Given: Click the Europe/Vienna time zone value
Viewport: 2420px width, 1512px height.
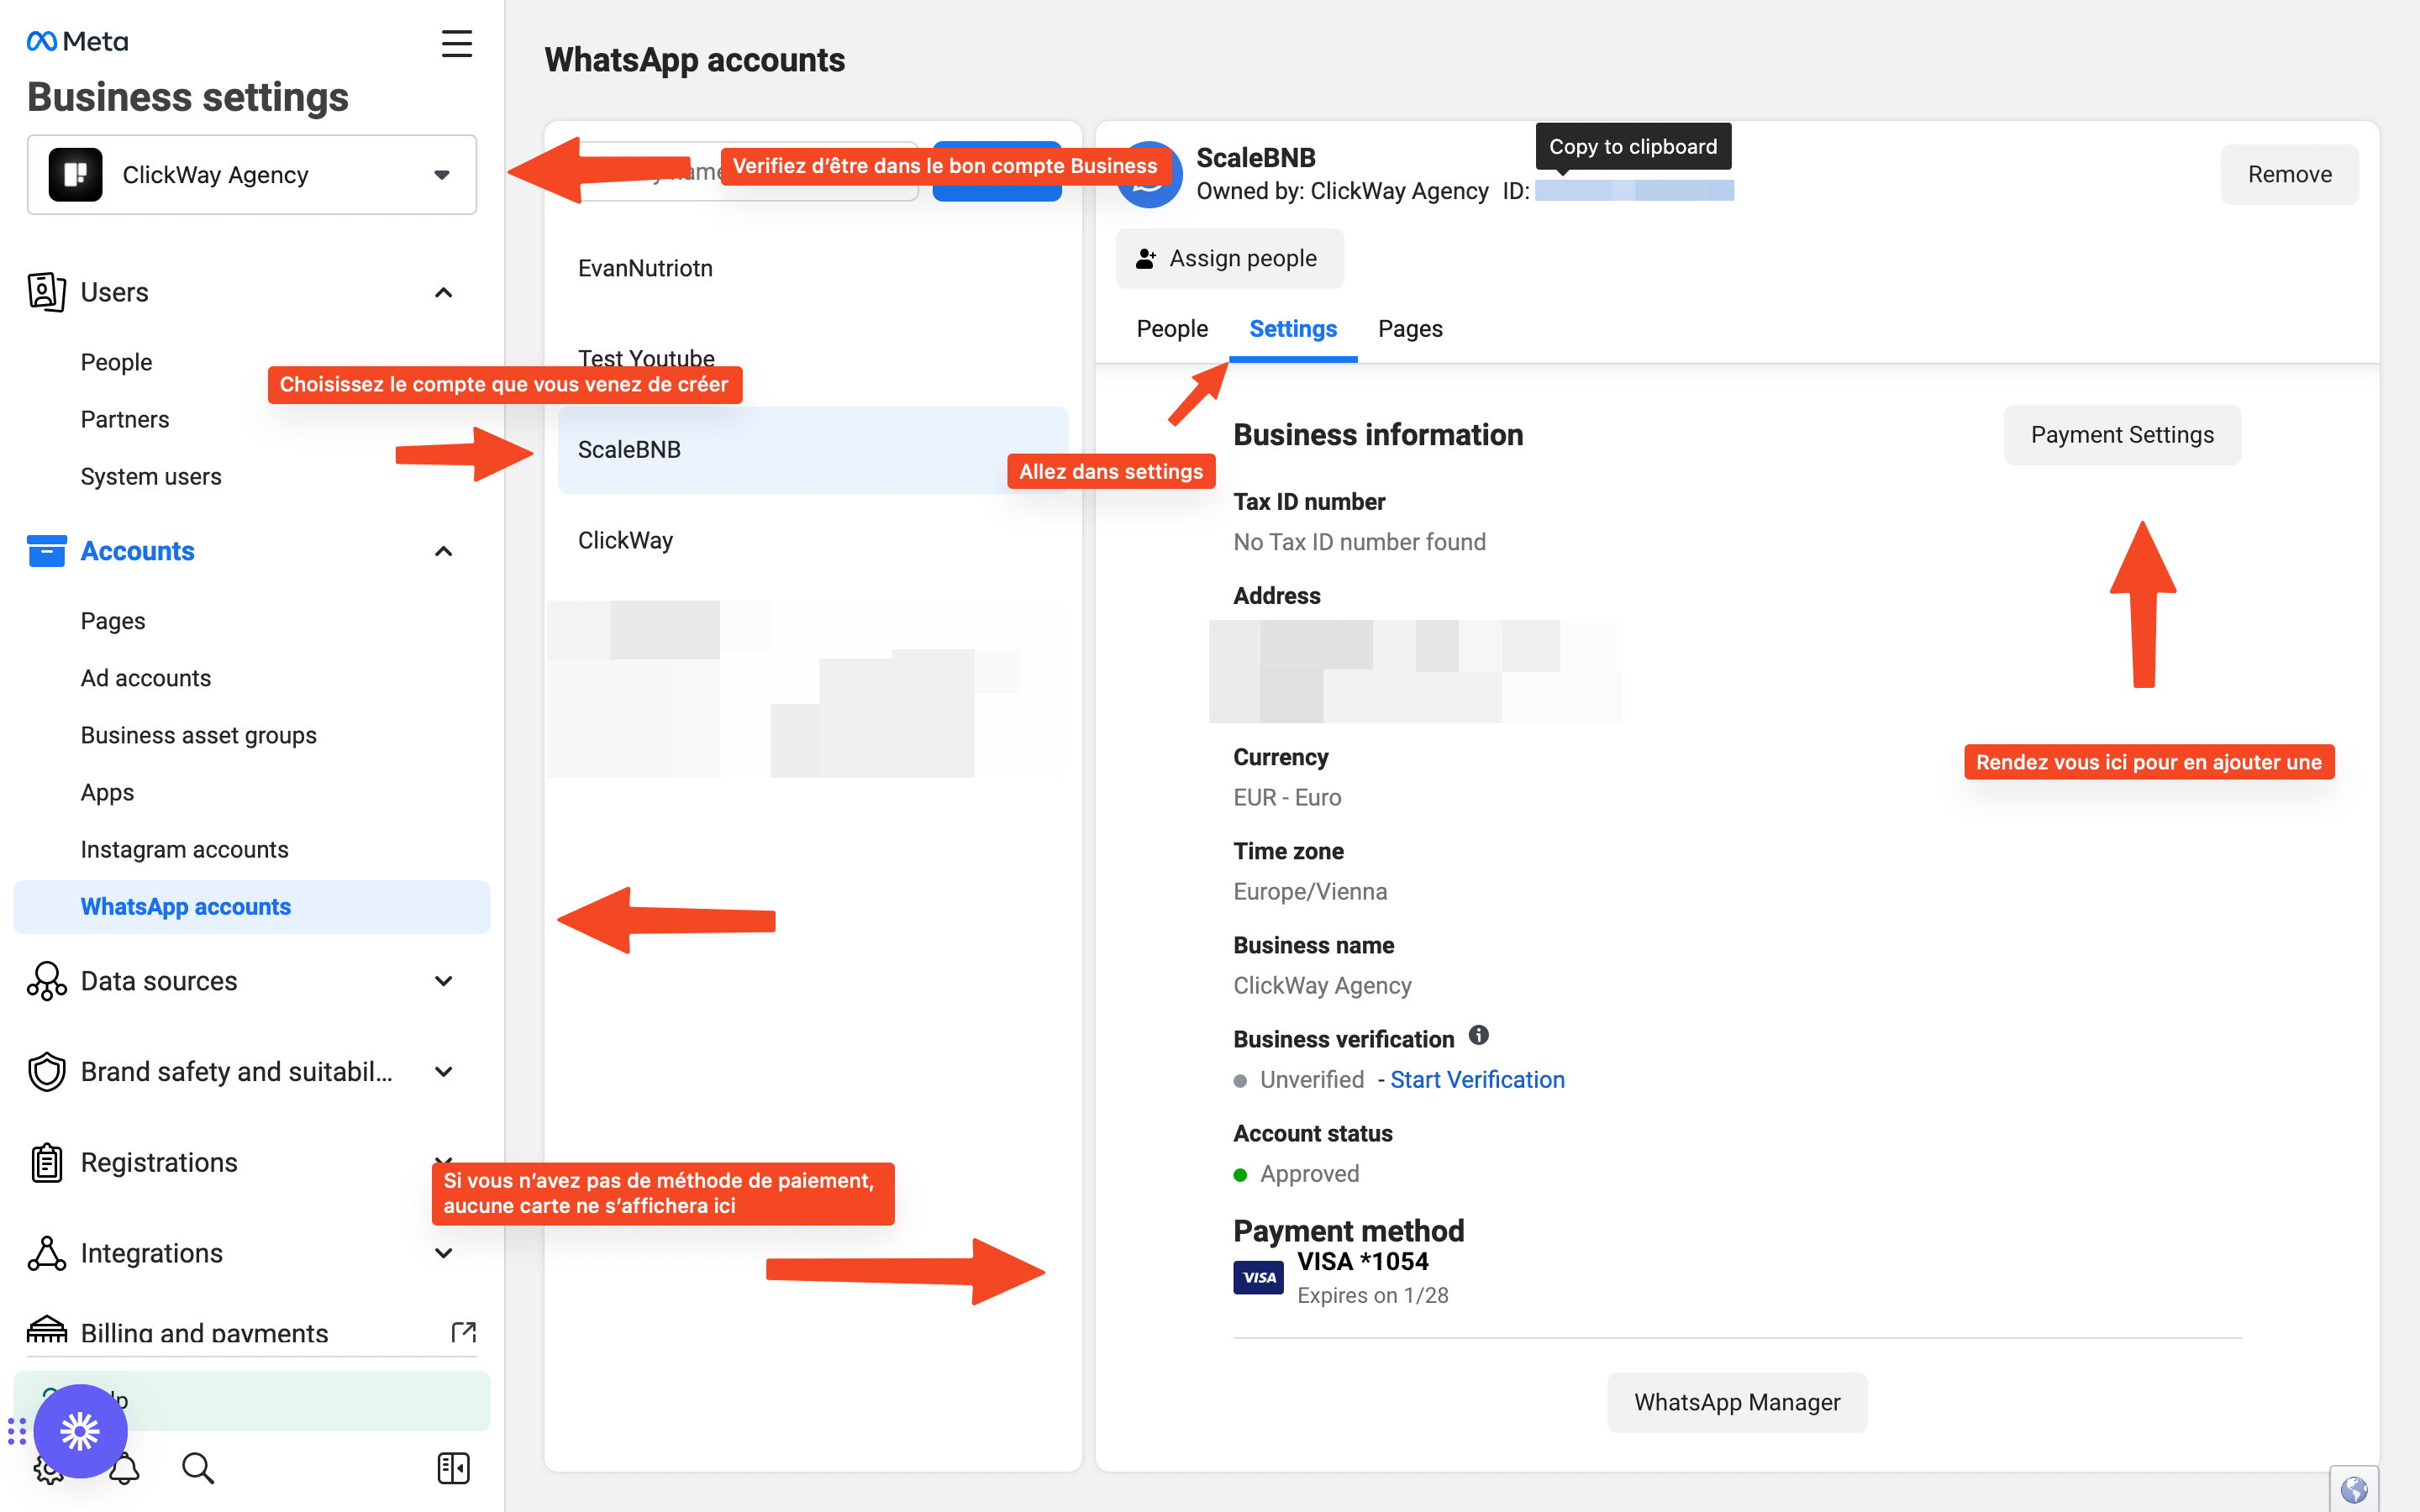Looking at the screenshot, I should click(1310, 891).
